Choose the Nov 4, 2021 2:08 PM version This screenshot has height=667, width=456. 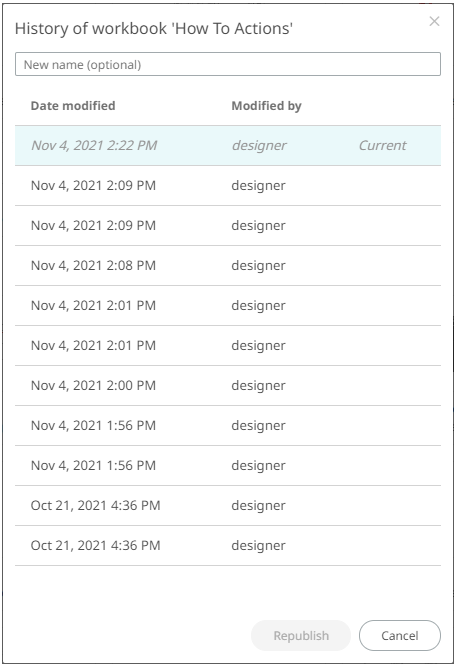228,265
